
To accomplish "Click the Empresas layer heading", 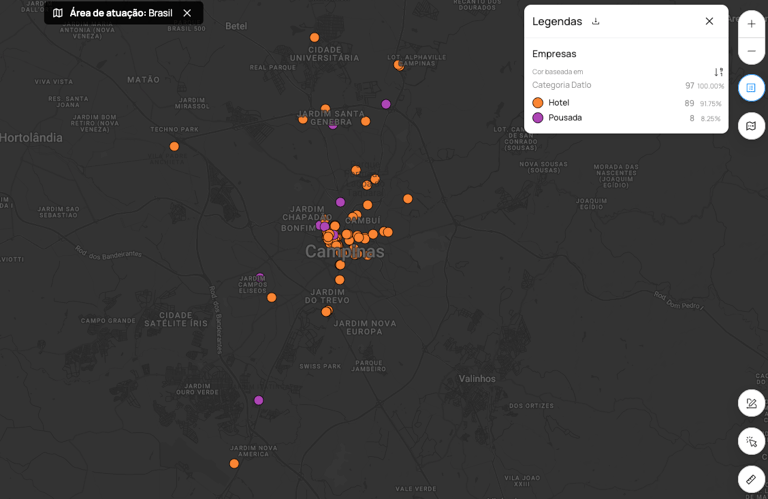I will pos(554,54).
